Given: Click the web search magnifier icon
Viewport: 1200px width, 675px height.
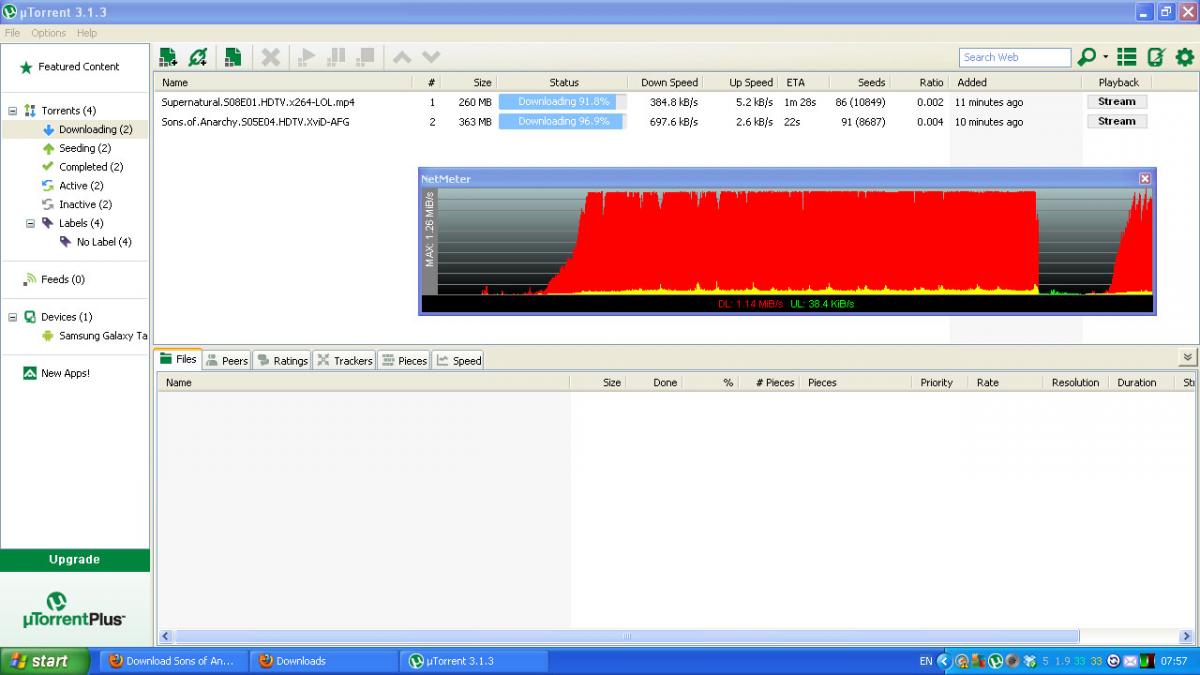Looking at the screenshot, I should coord(1087,57).
